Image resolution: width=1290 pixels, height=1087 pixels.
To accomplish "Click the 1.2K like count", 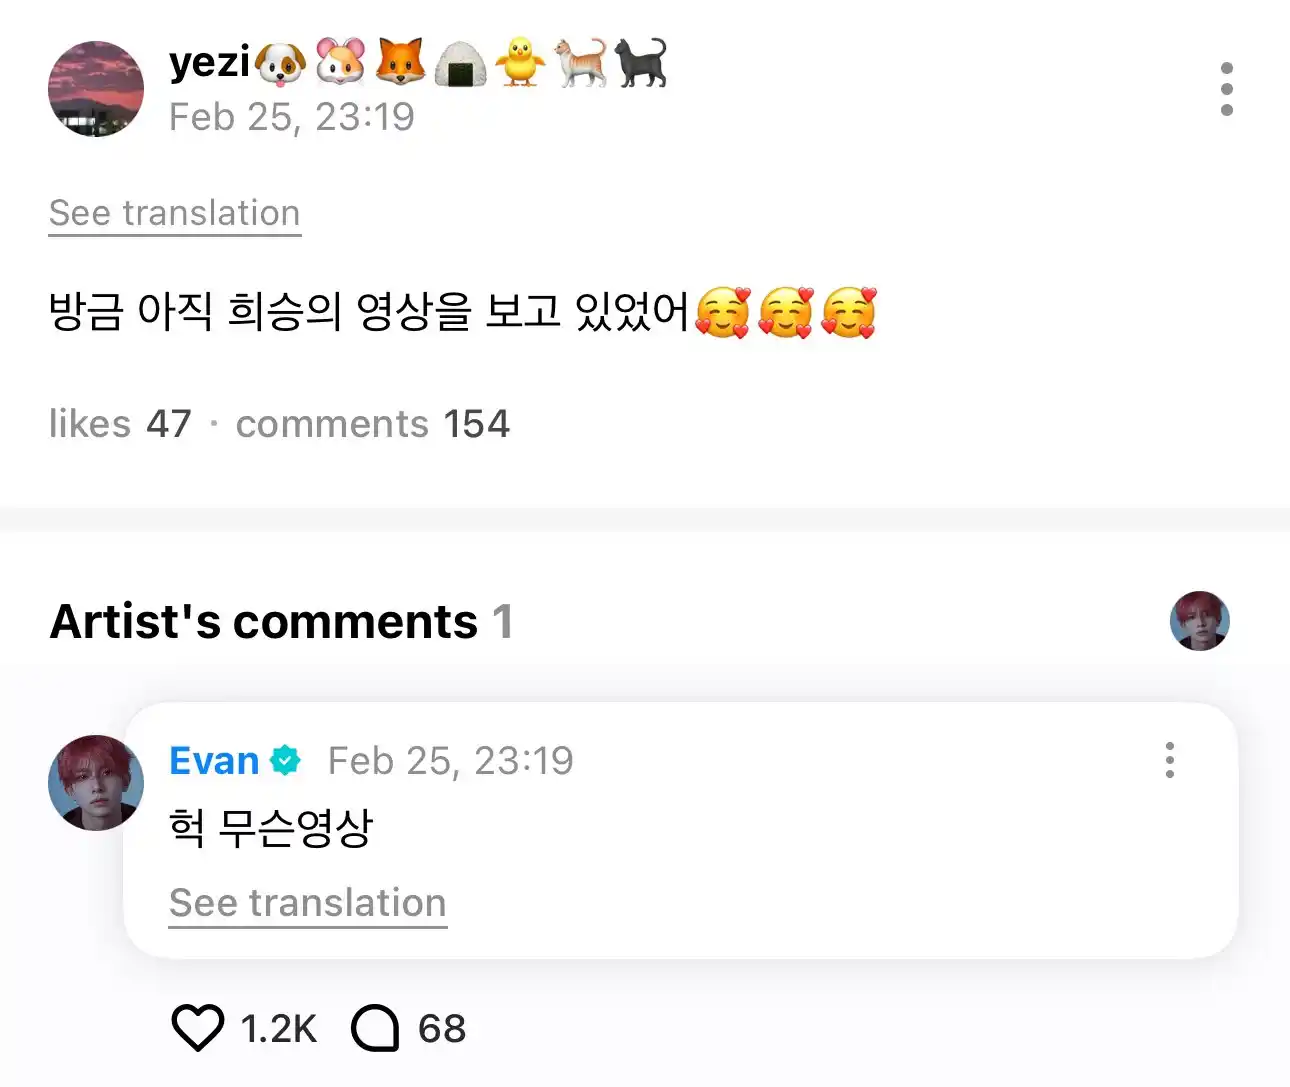I will 278,1029.
